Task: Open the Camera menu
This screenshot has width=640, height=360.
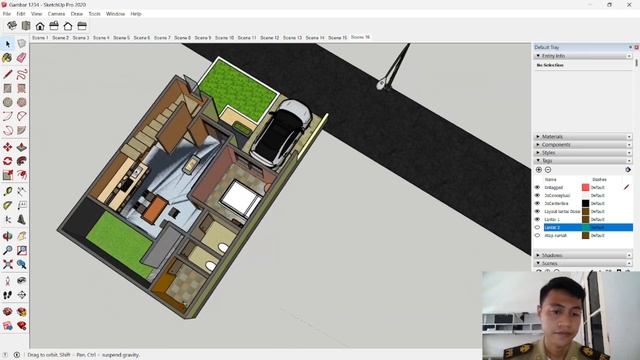Action: click(56, 14)
